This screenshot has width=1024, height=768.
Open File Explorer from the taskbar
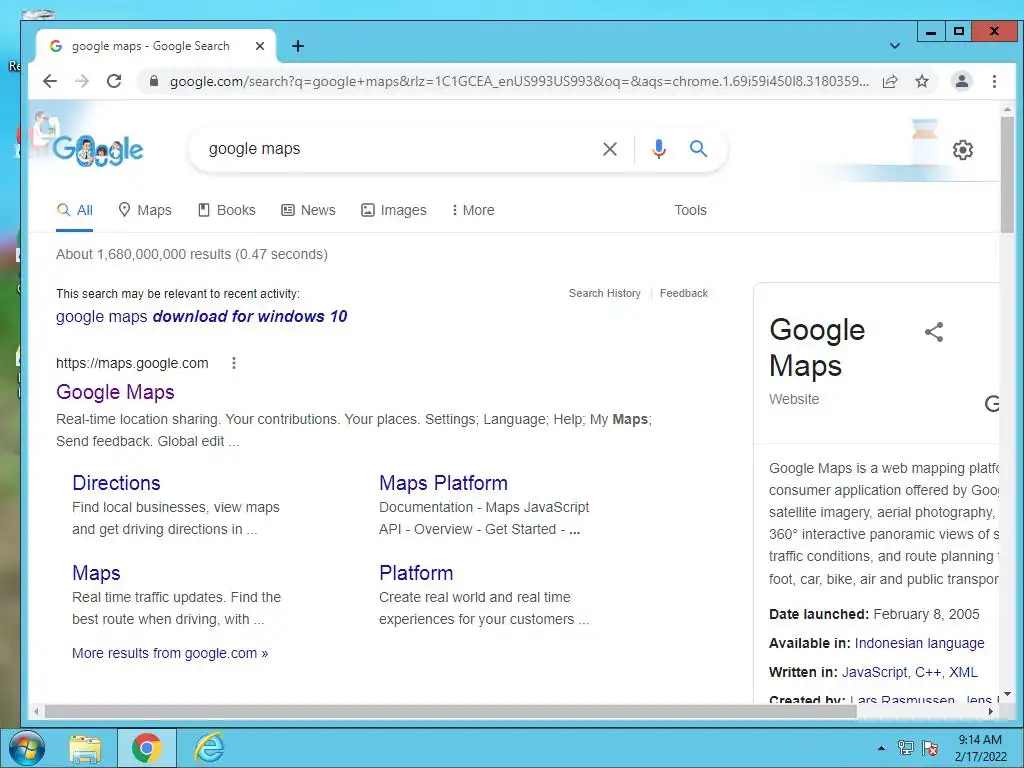point(86,748)
